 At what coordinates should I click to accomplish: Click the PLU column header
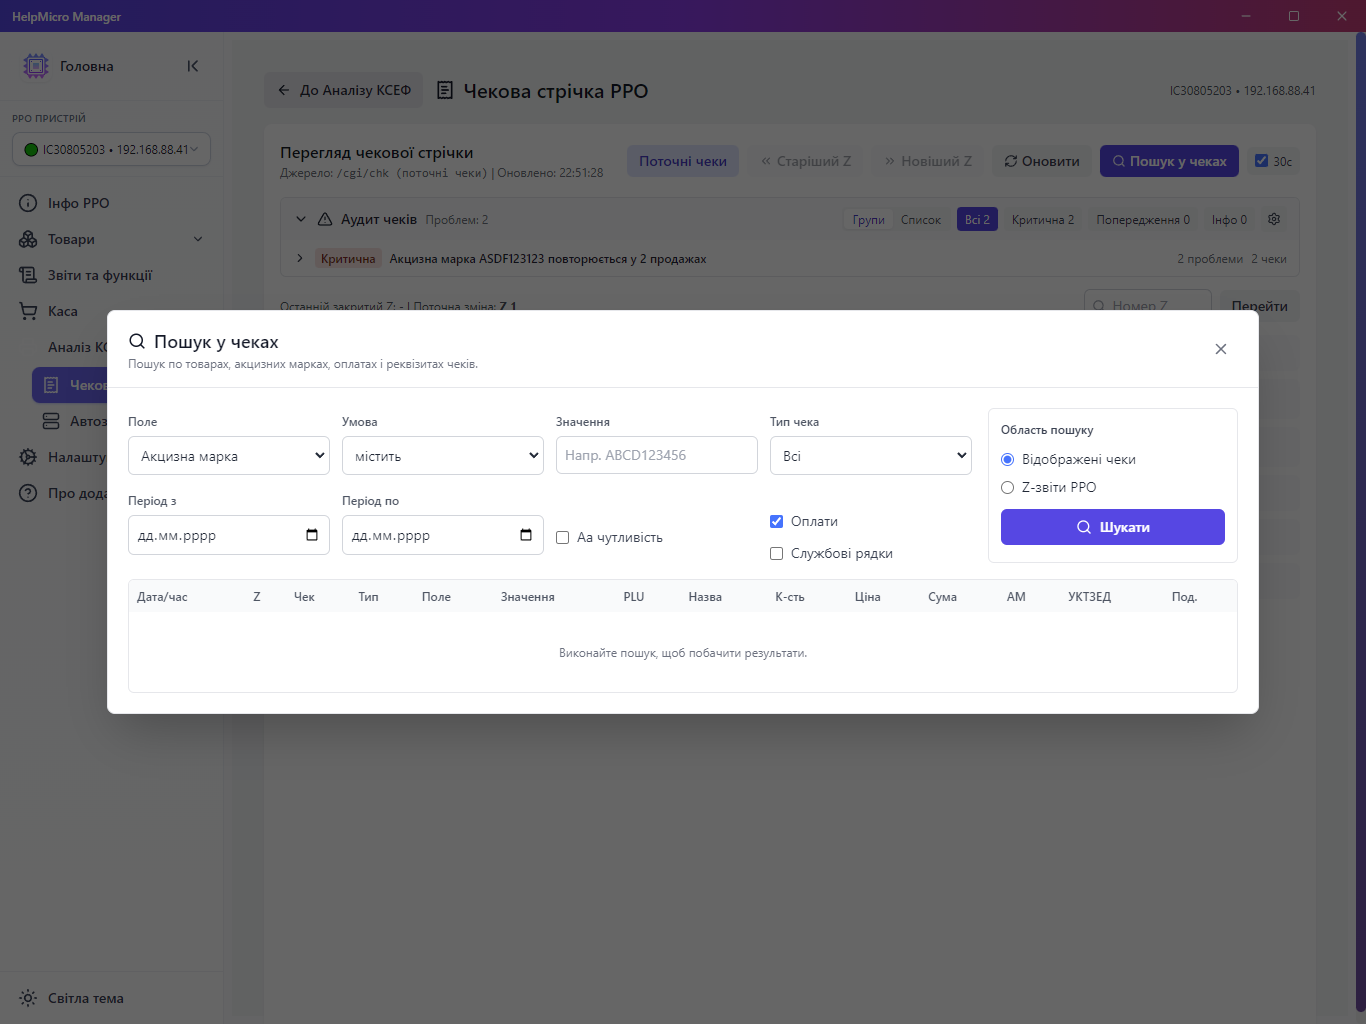pos(634,597)
